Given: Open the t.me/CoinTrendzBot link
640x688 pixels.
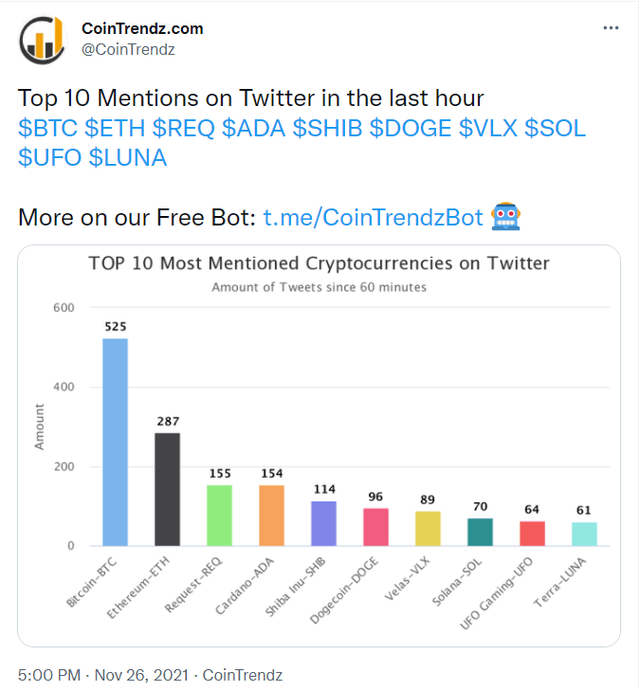Looking at the screenshot, I should coord(373,217).
